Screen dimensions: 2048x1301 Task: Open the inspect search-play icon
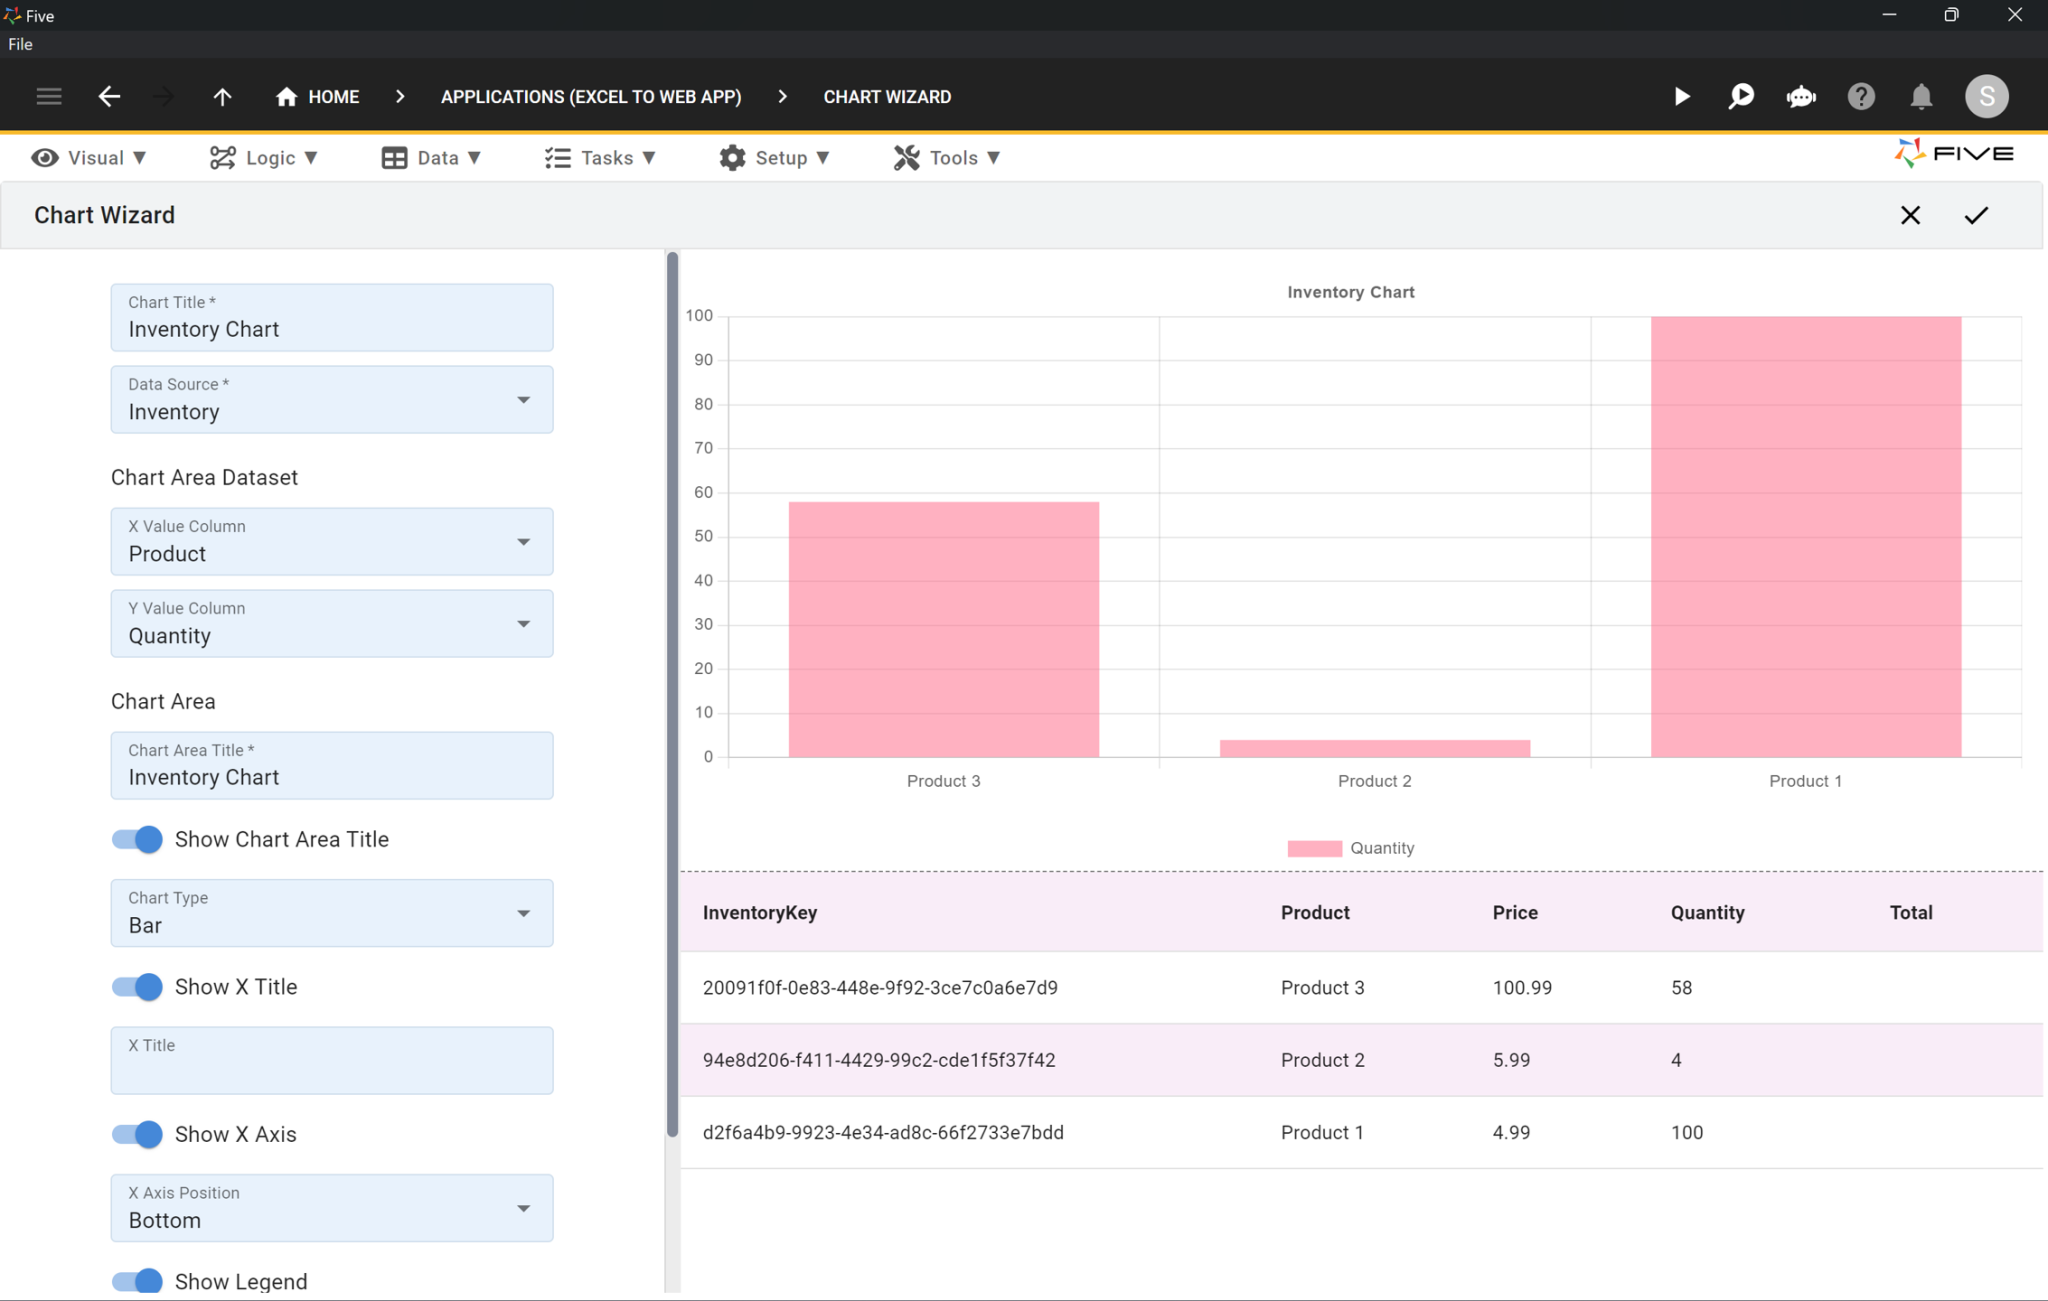pos(1741,96)
